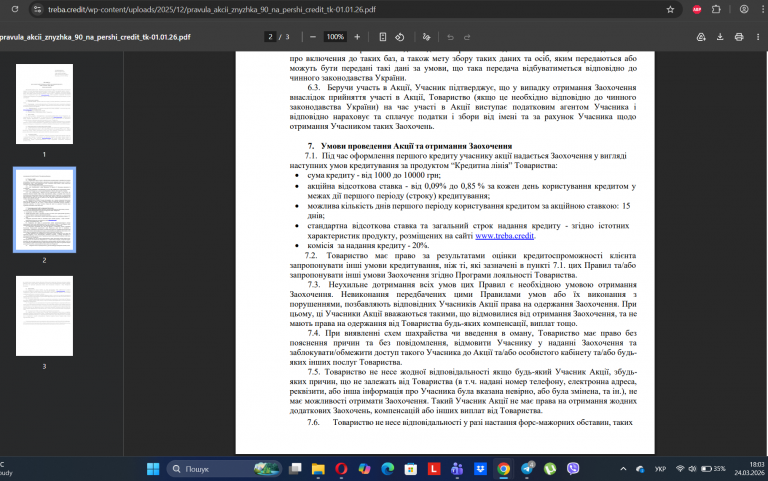Select page 1 thumbnail
The width and height of the screenshot is (768, 481).
click(44, 104)
